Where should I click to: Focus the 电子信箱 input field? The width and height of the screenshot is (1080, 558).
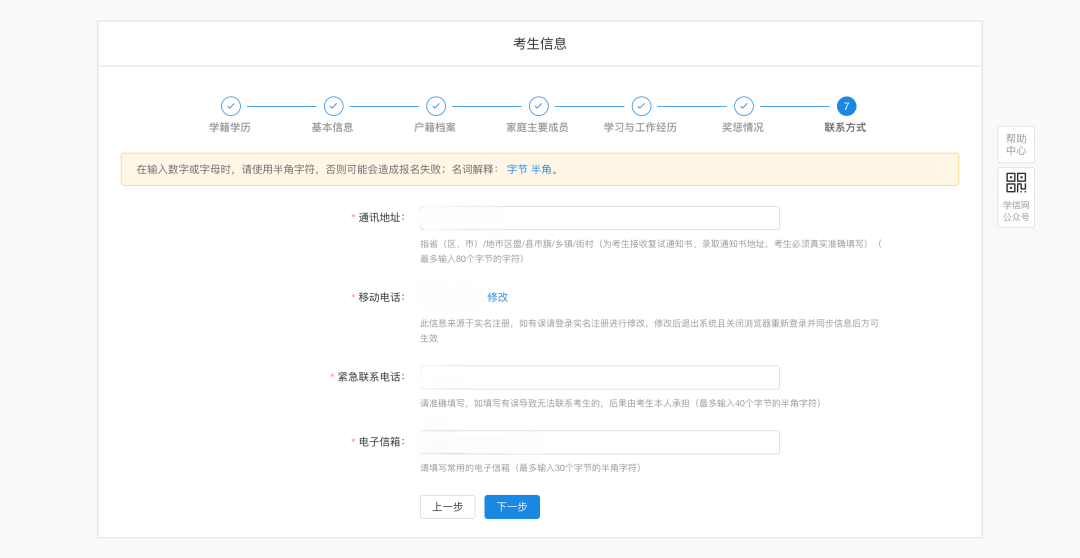pyautogui.click(x=599, y=442)
